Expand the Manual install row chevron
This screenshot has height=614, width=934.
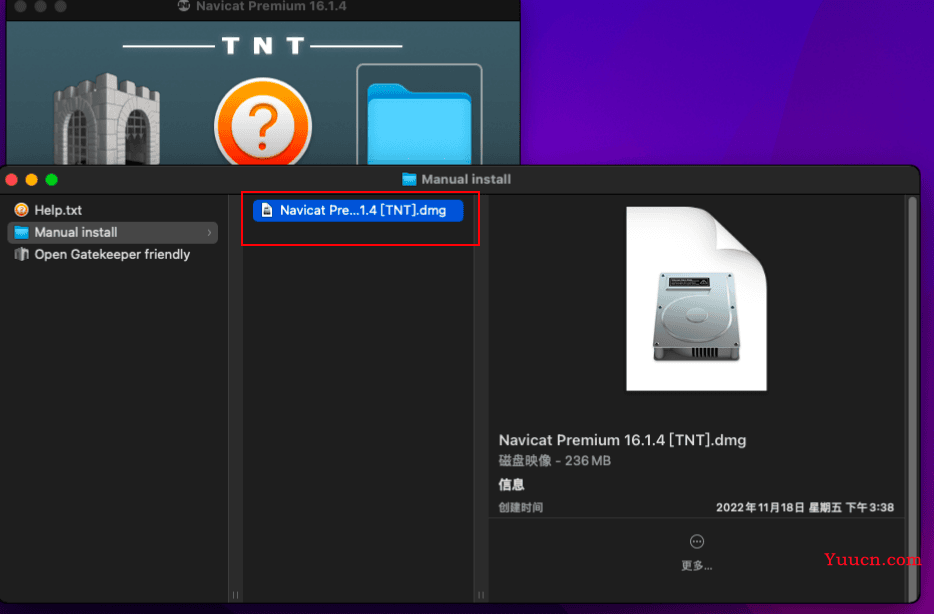point(210,232)
